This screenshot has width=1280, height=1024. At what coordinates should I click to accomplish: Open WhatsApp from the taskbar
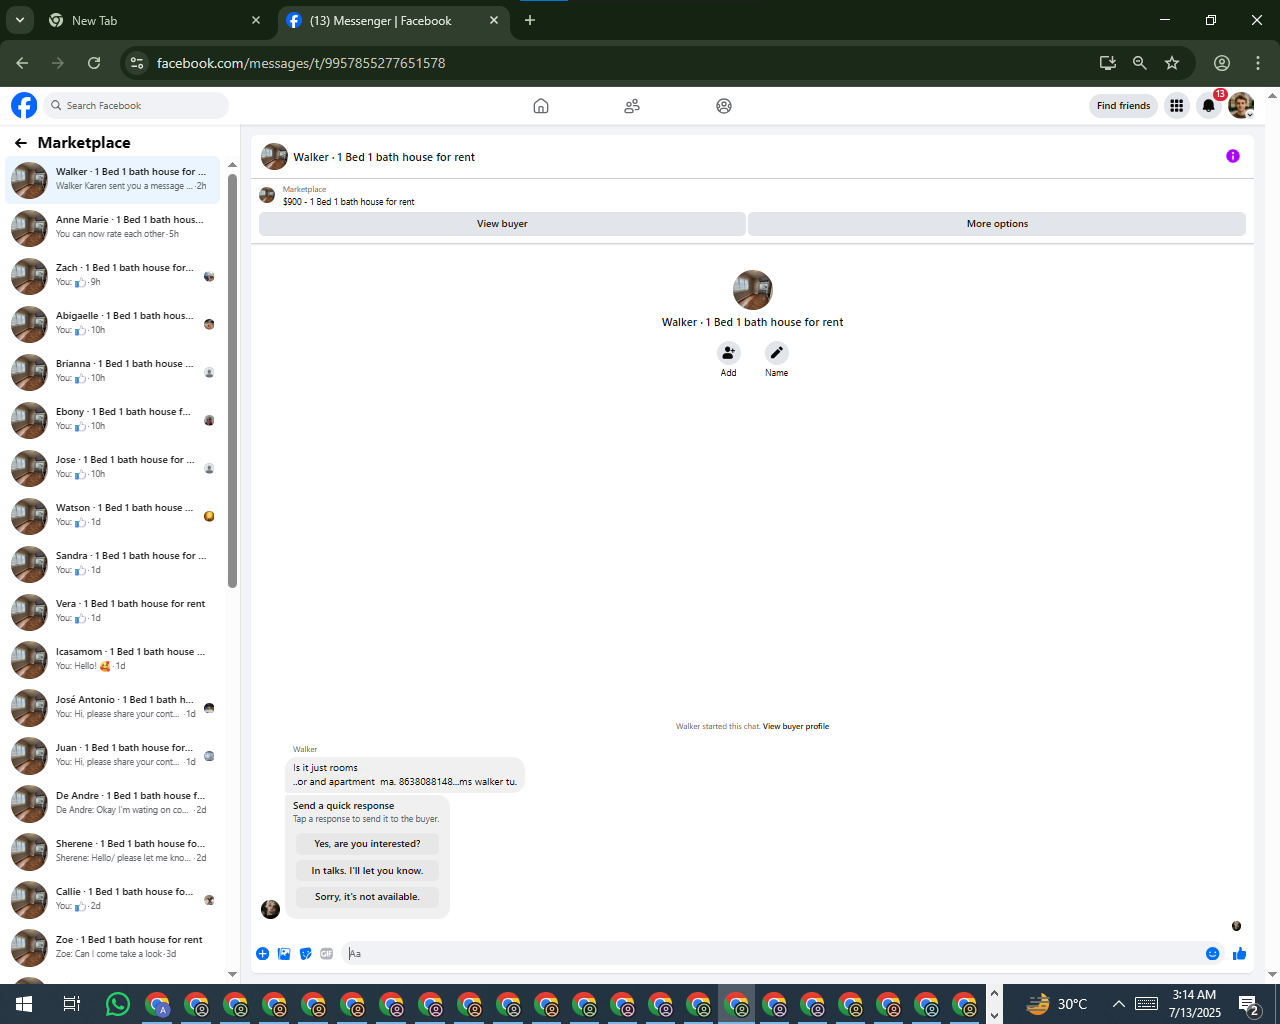click(118, 1004)
